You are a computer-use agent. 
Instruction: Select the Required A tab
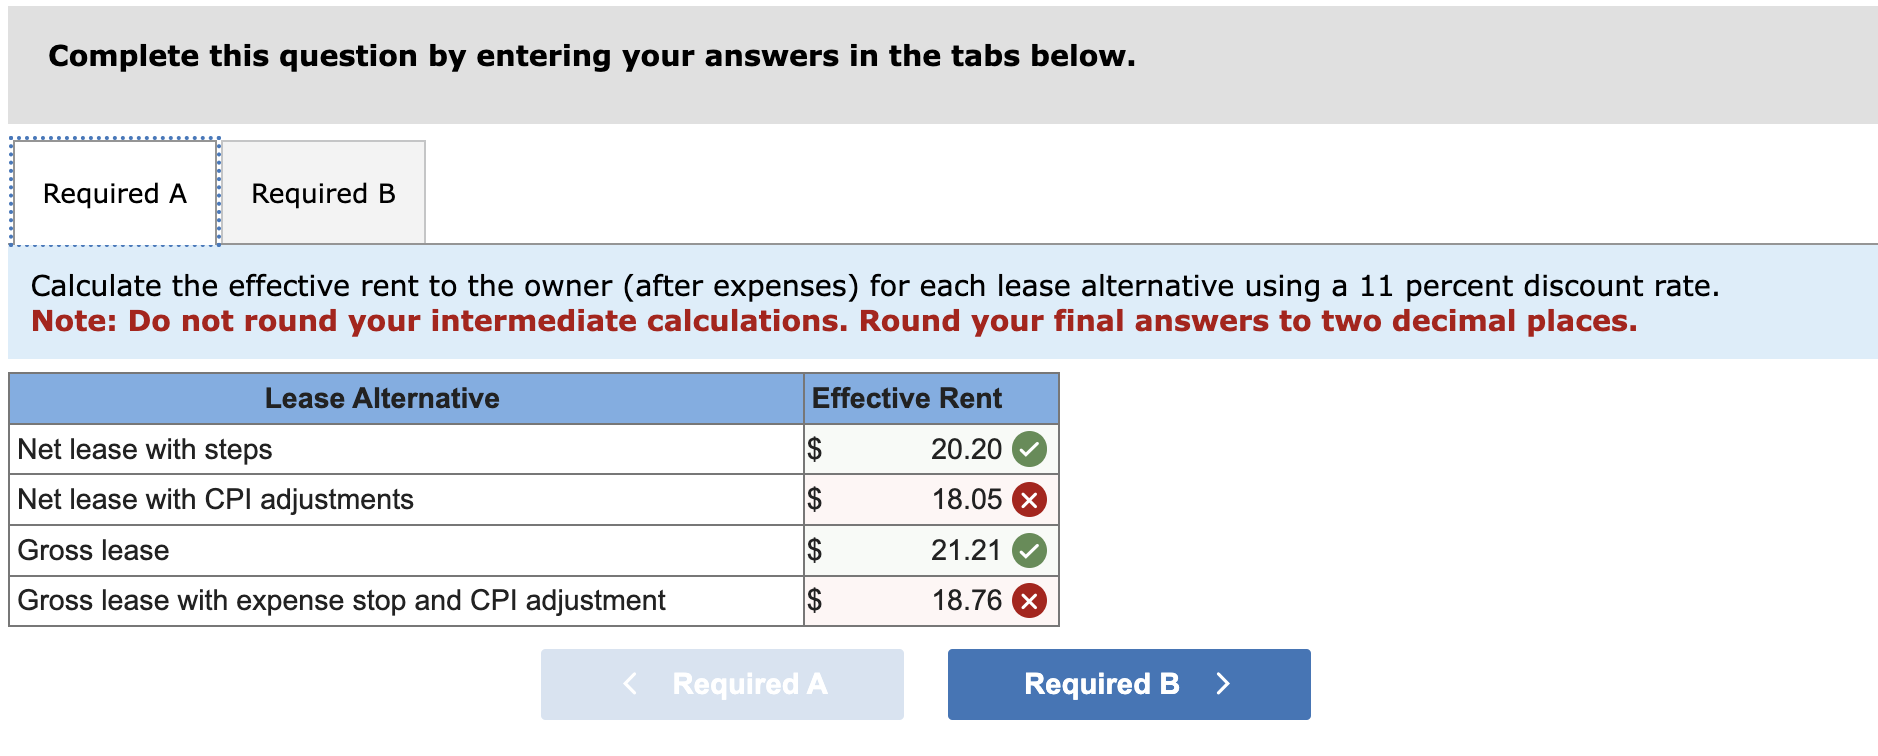(x=113, y=192)
